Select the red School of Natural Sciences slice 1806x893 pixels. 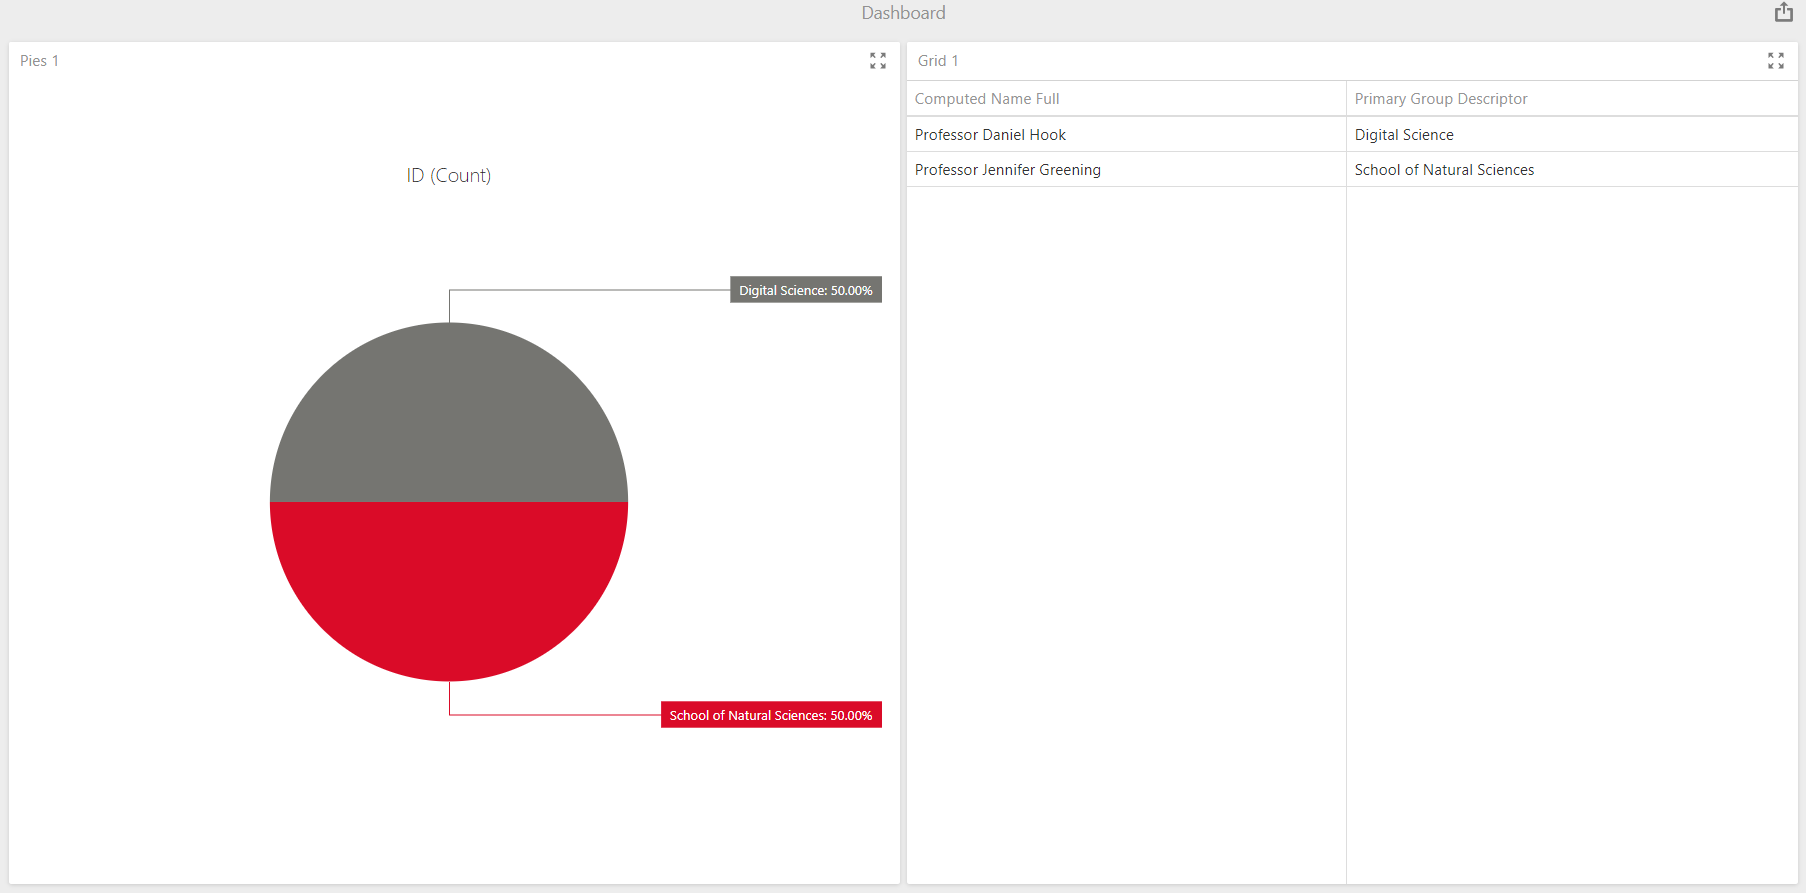point(449,590)
